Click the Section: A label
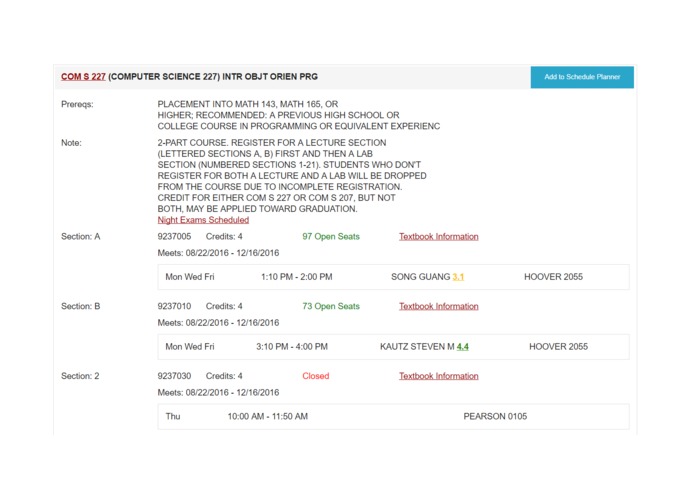695x494 pixels. click(81, 237)
